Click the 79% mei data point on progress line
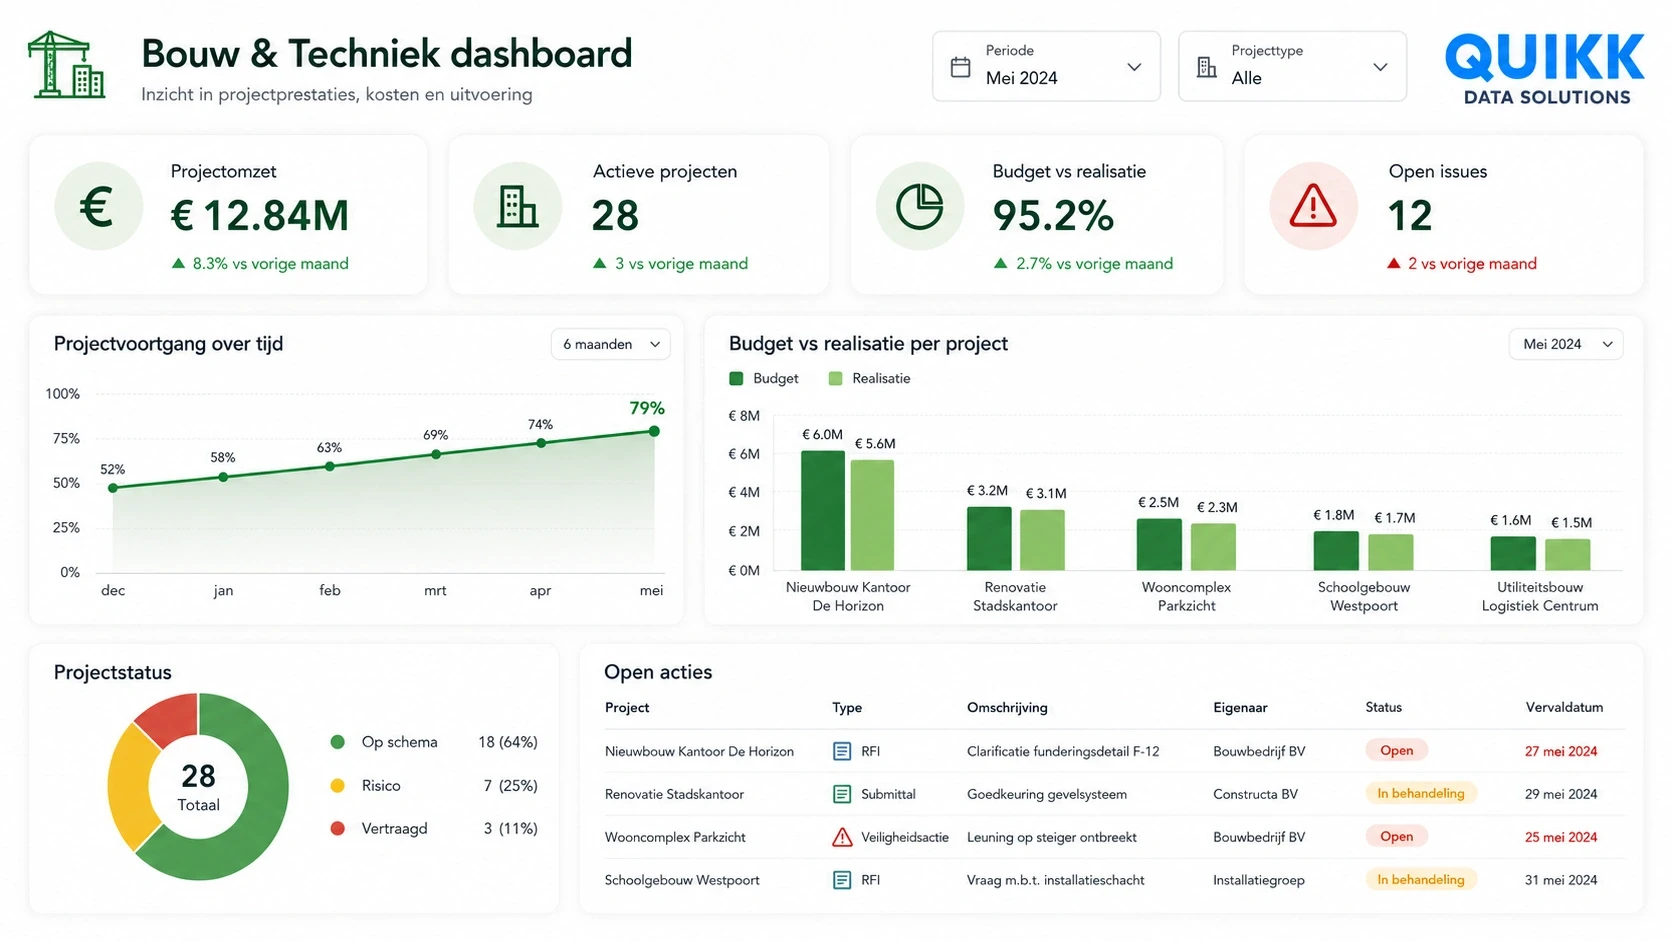The height and width of the screenshot is (941, 1672). tap(654, 431)
